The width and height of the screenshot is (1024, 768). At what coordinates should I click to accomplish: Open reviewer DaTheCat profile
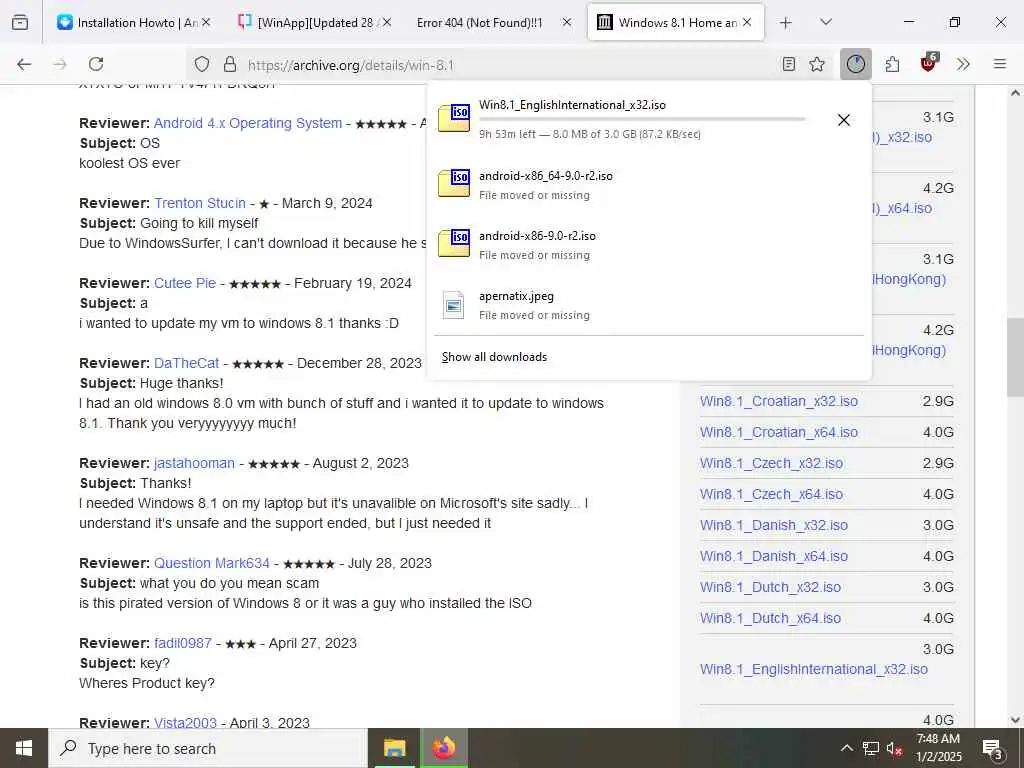pos(186,363)
